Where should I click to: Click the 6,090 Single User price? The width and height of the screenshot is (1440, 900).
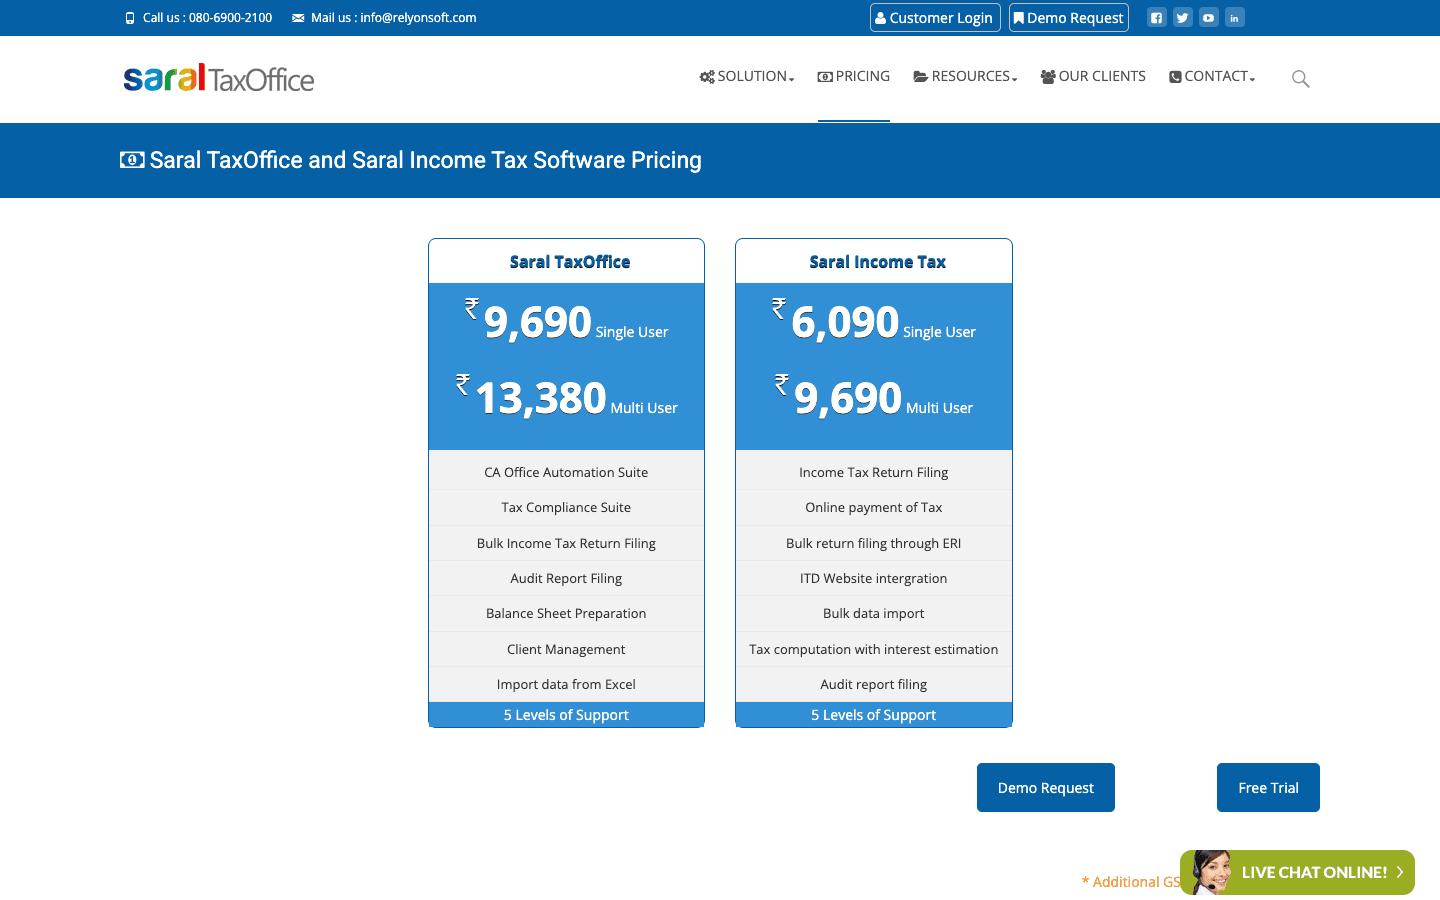[x=873, y=322]
